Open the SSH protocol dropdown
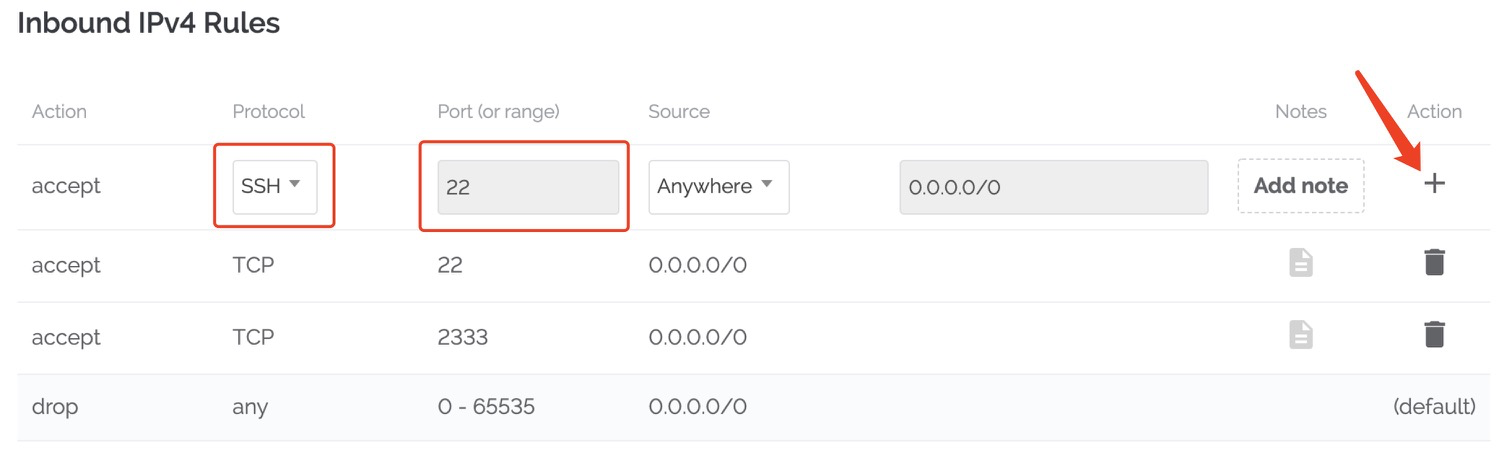The image size is (1512, 452). point(275,186)
